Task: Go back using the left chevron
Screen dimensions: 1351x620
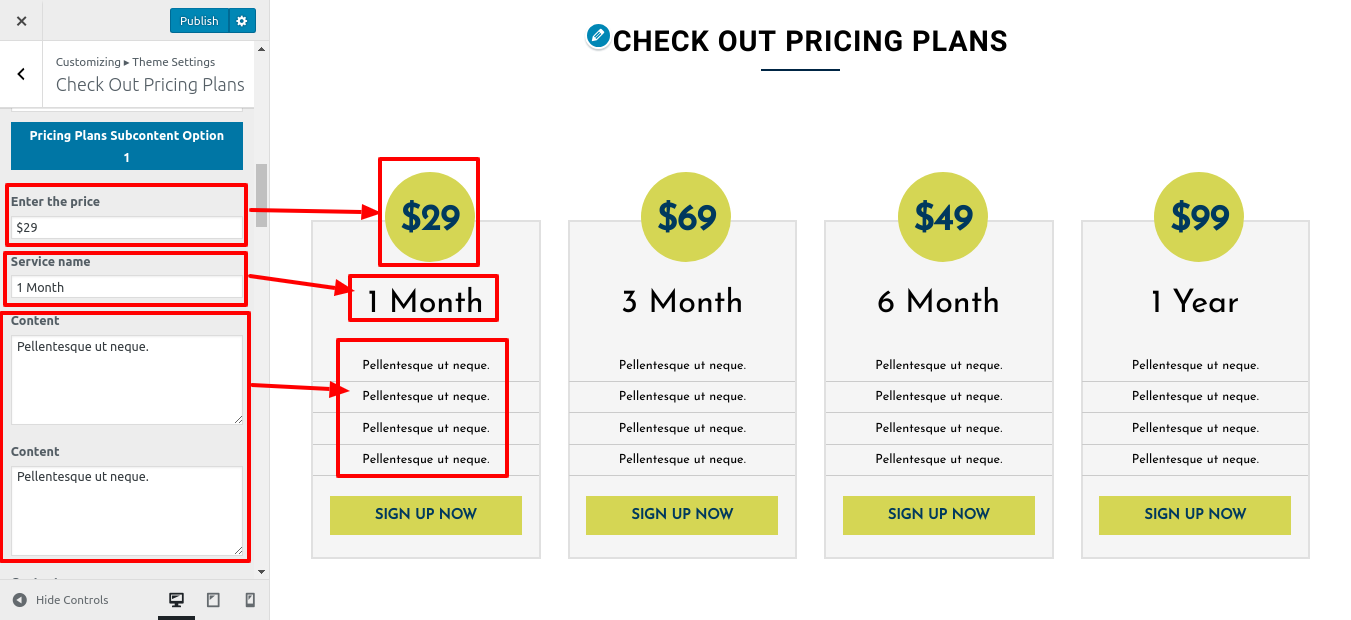Action: (x=21, y=74)
